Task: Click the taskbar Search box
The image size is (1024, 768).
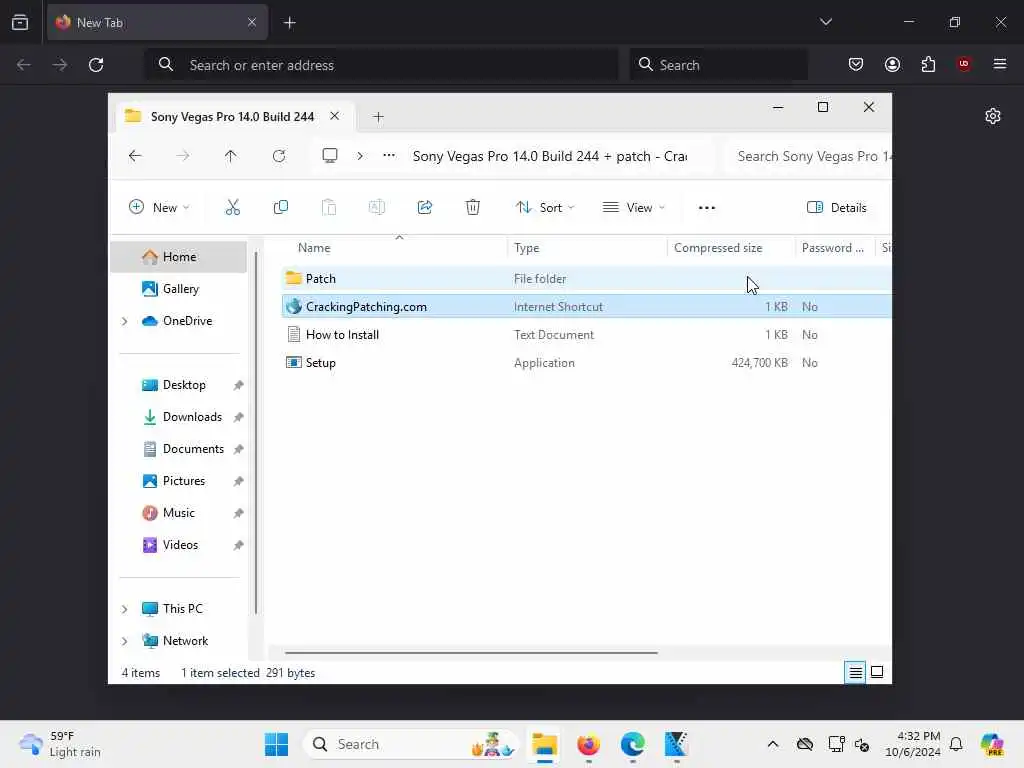Action: pos(410,744)
